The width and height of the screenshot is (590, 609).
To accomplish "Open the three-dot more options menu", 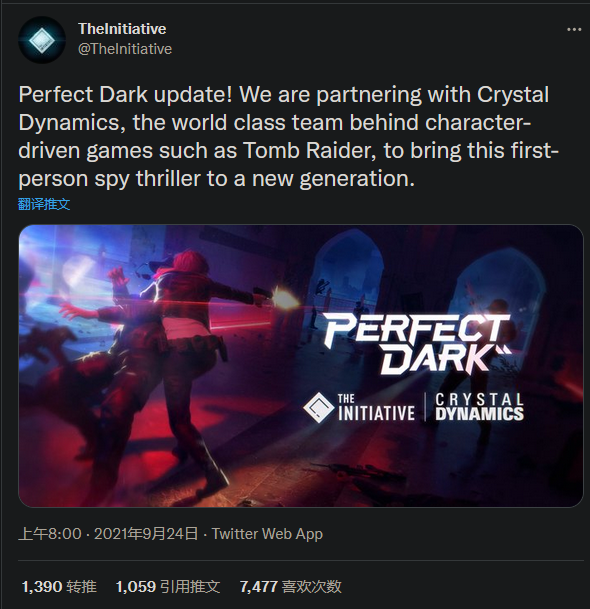I will click(574, 30).
